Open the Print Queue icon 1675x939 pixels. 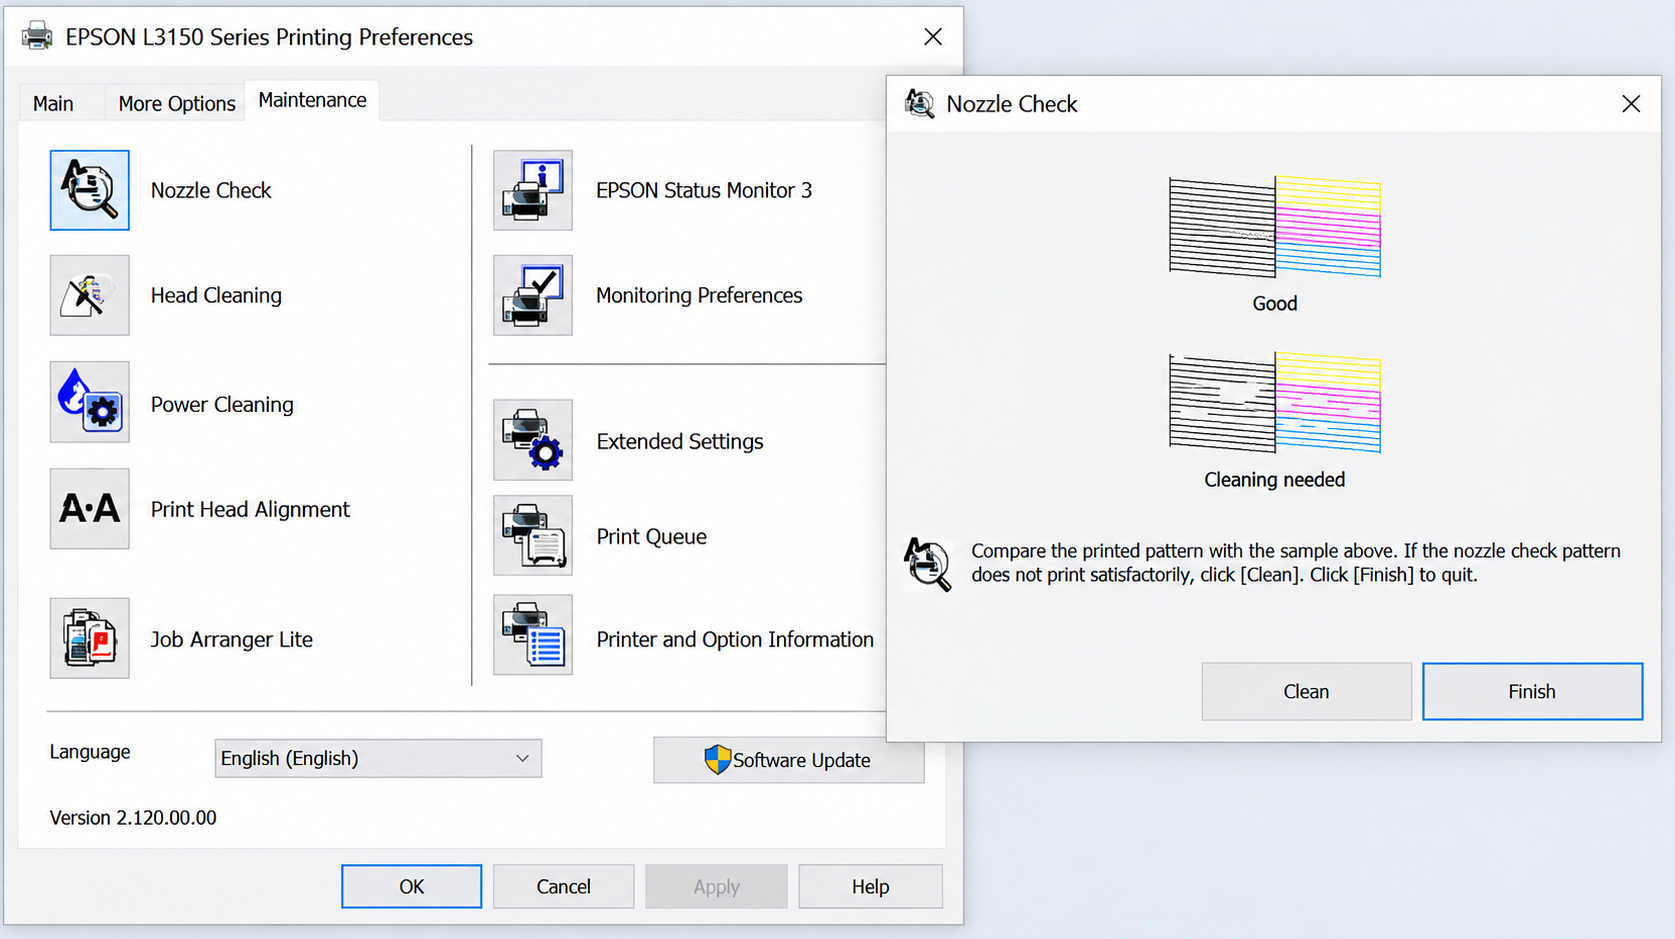pos(533,535)
